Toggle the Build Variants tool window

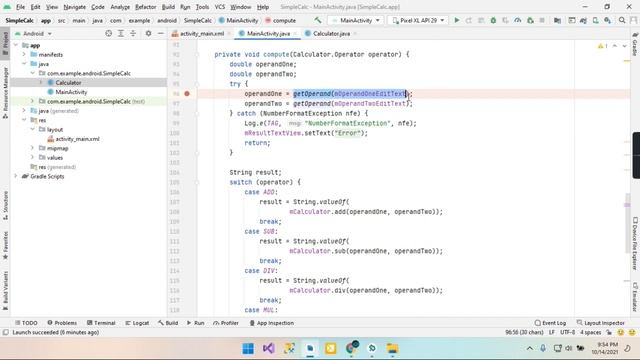pyautogui.click(x=5, y=290)
